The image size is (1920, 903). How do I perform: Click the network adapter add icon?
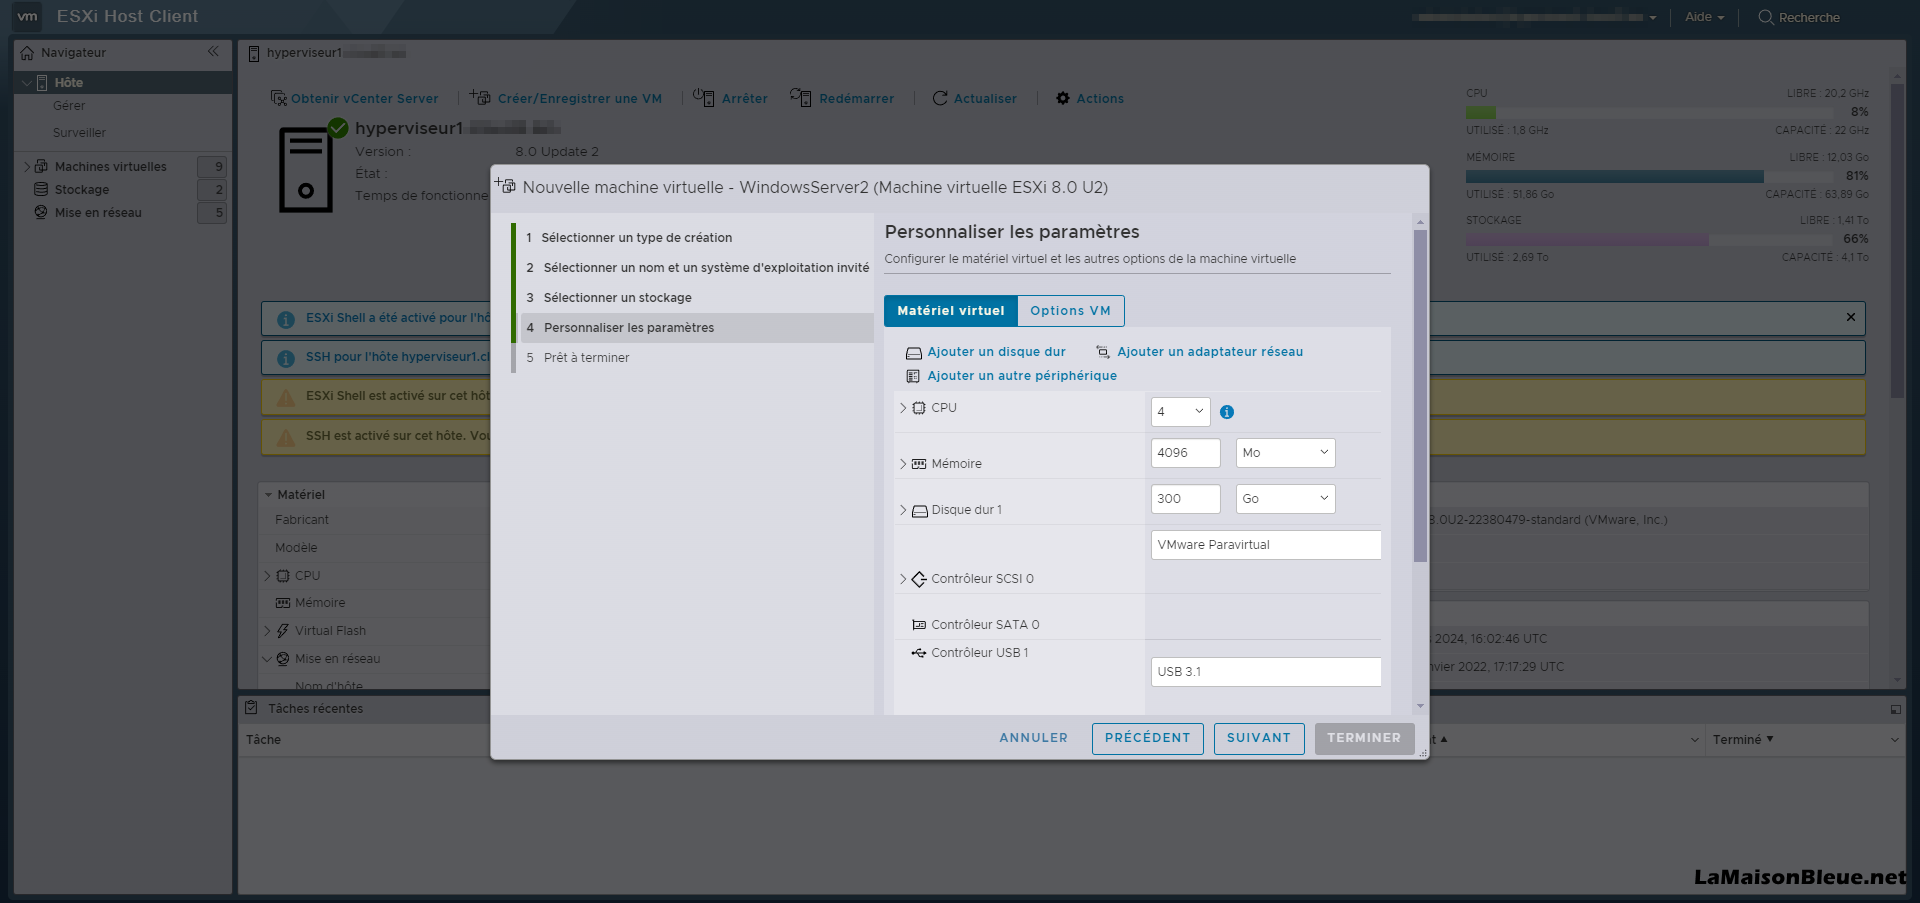[x=1103, y=352]
